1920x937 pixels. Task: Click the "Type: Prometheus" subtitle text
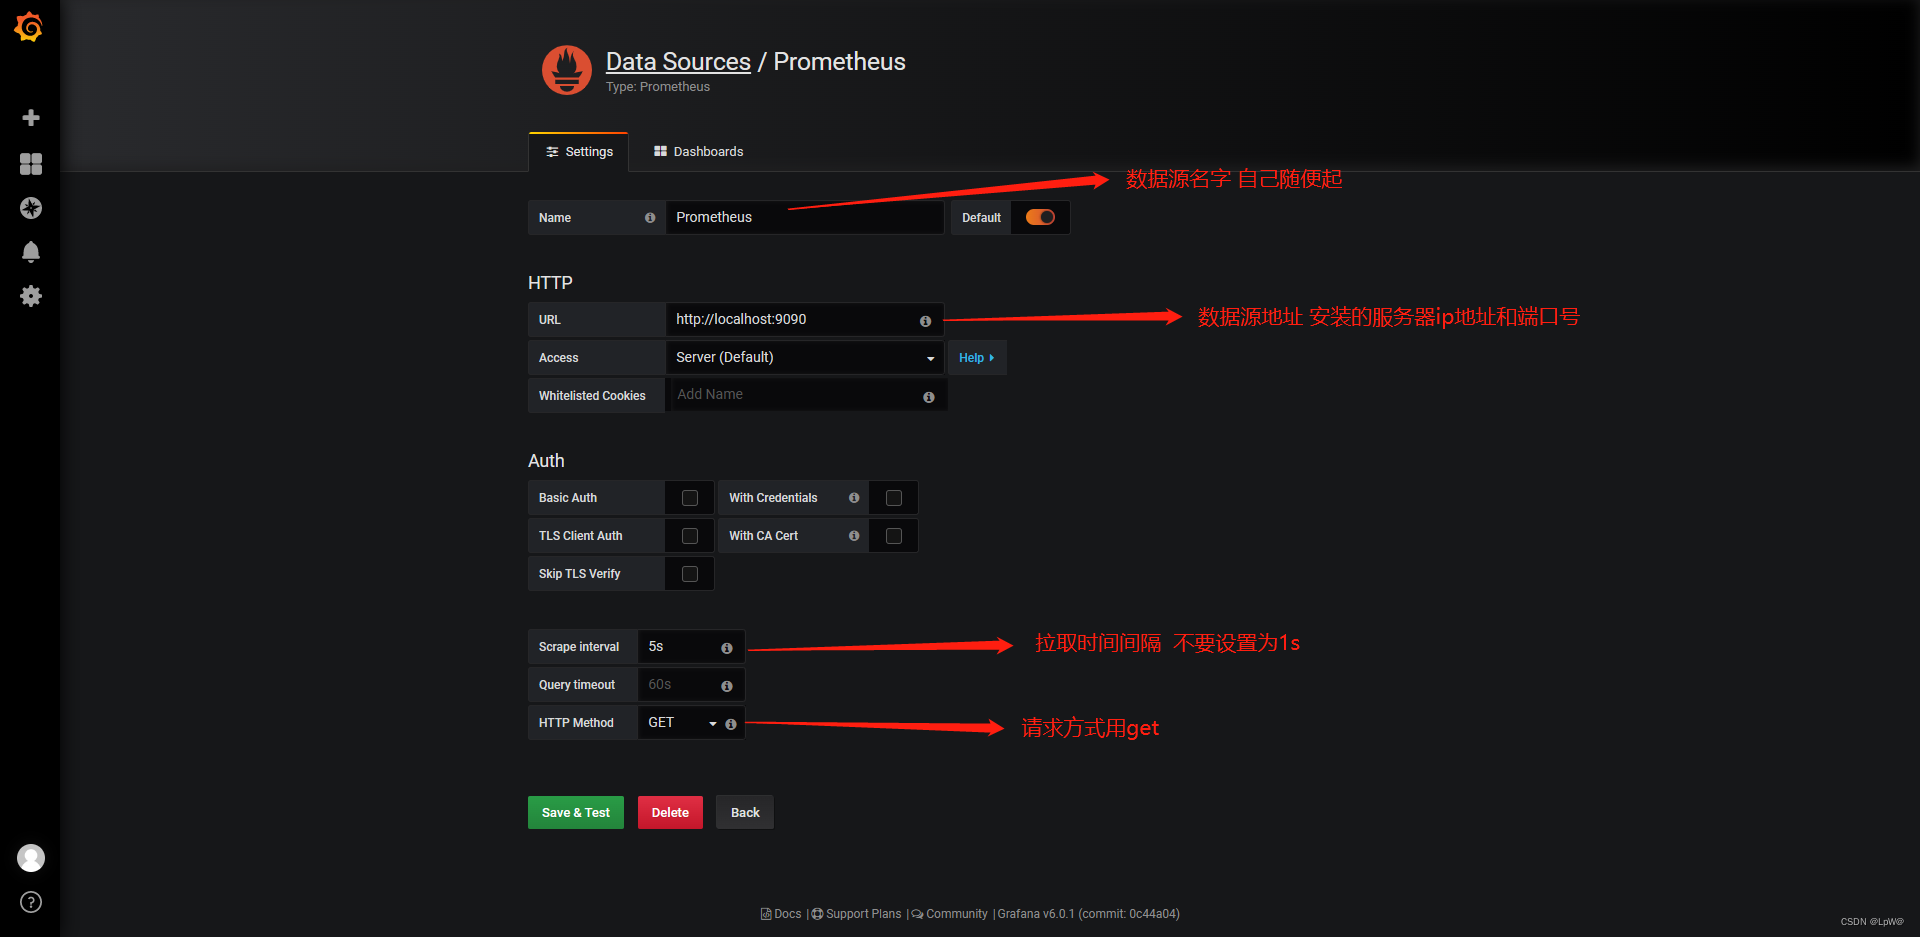click(658, 87)
